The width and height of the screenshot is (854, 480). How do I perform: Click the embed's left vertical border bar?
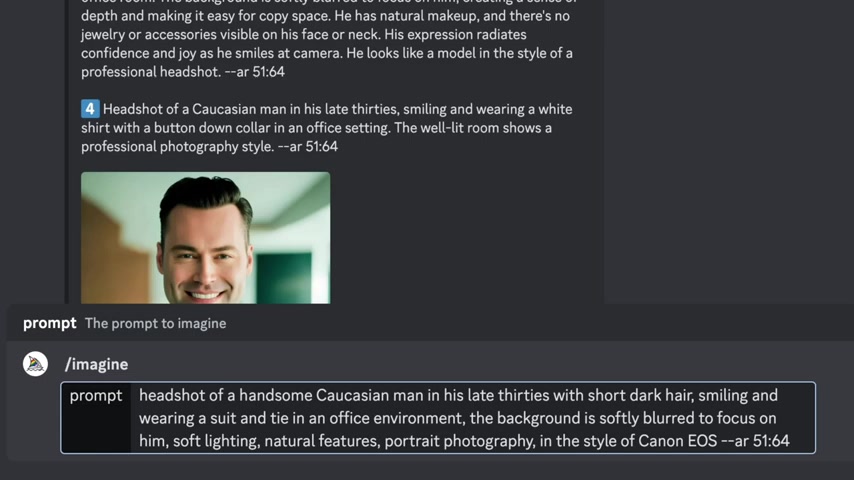point(66,151)
